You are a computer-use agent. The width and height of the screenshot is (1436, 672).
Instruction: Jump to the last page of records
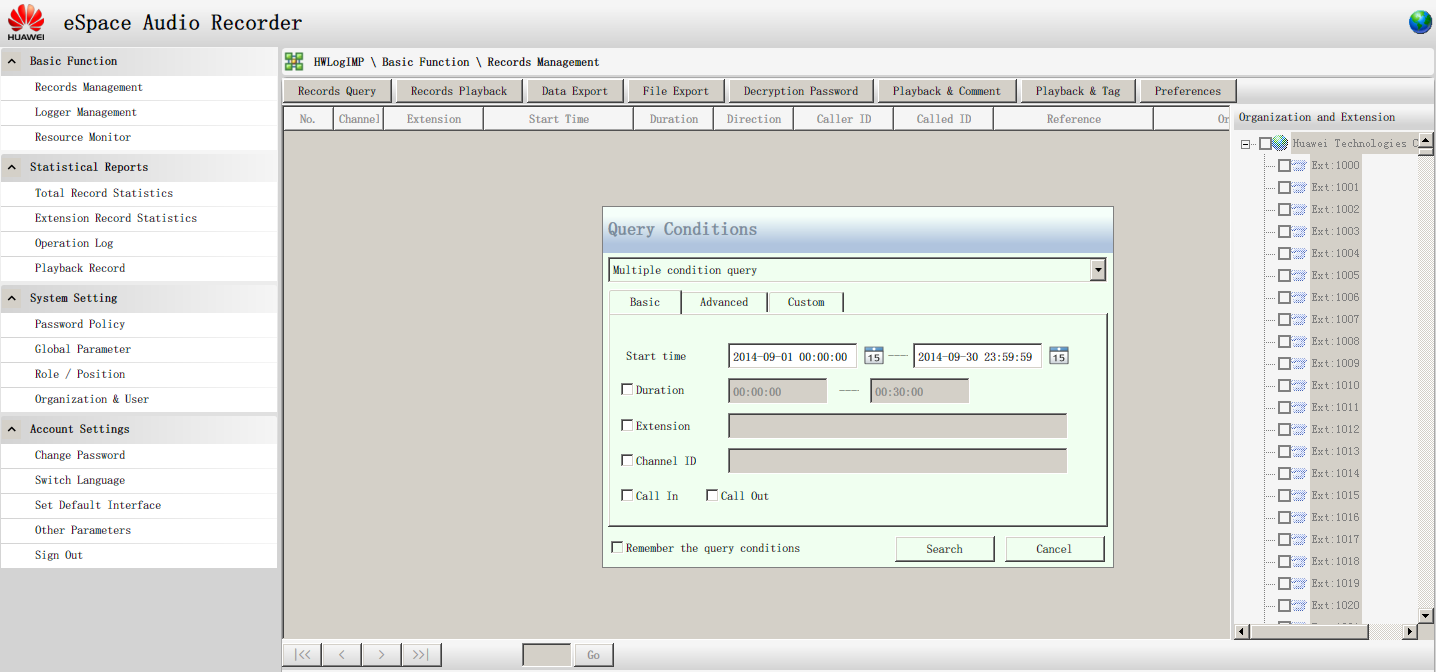[x=421, y=655]
